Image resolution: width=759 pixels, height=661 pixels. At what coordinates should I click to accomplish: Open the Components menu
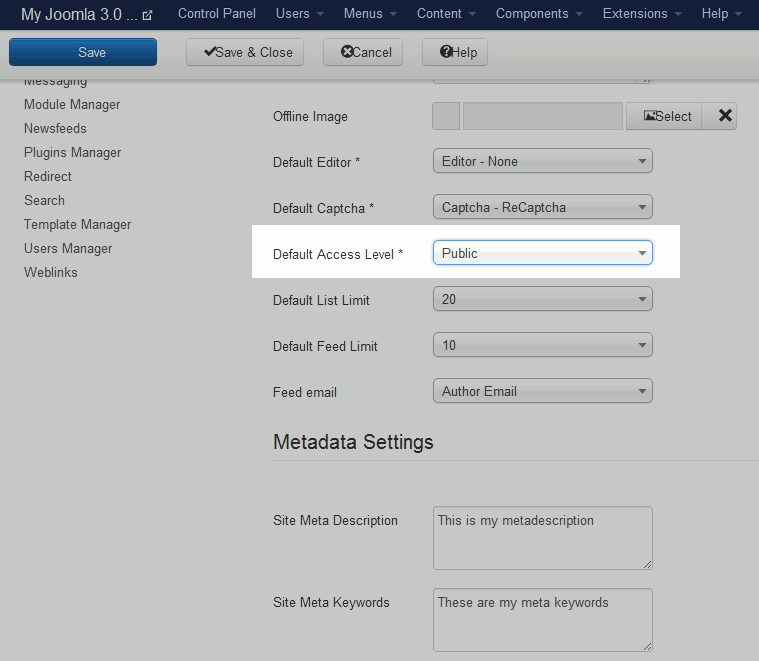pos(539,14)
